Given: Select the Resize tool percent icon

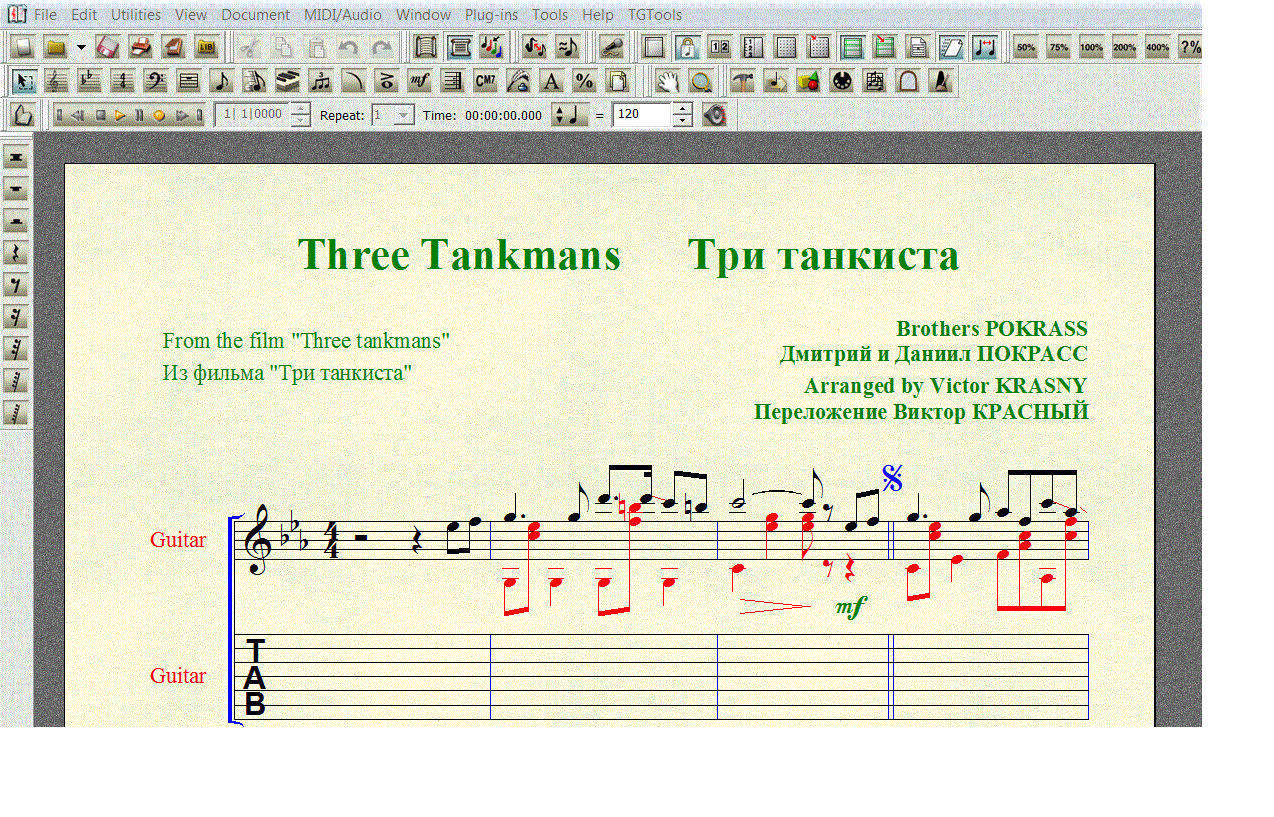Looking at the screenshot, I should [584, 81].
